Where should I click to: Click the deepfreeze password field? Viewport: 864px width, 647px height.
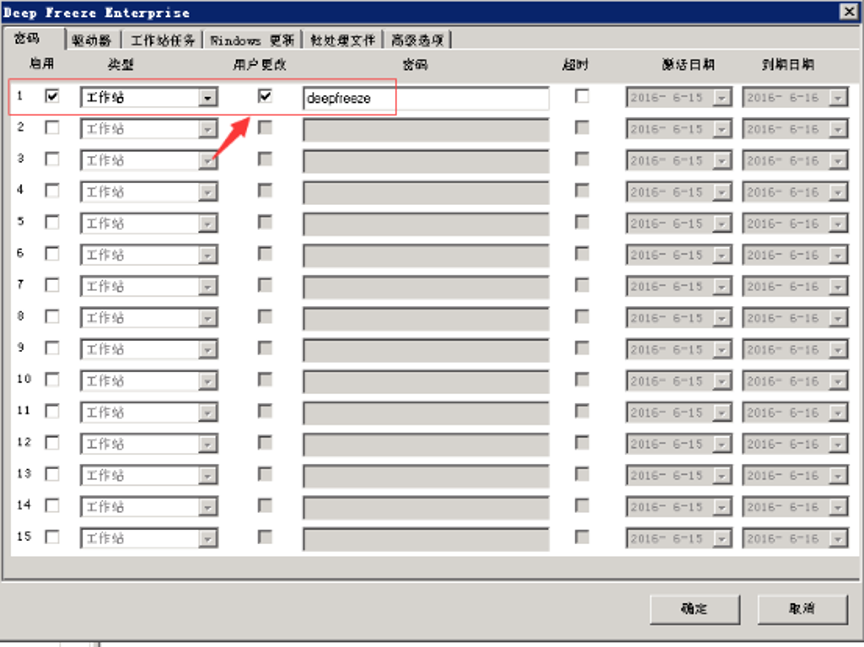(425, 98)
